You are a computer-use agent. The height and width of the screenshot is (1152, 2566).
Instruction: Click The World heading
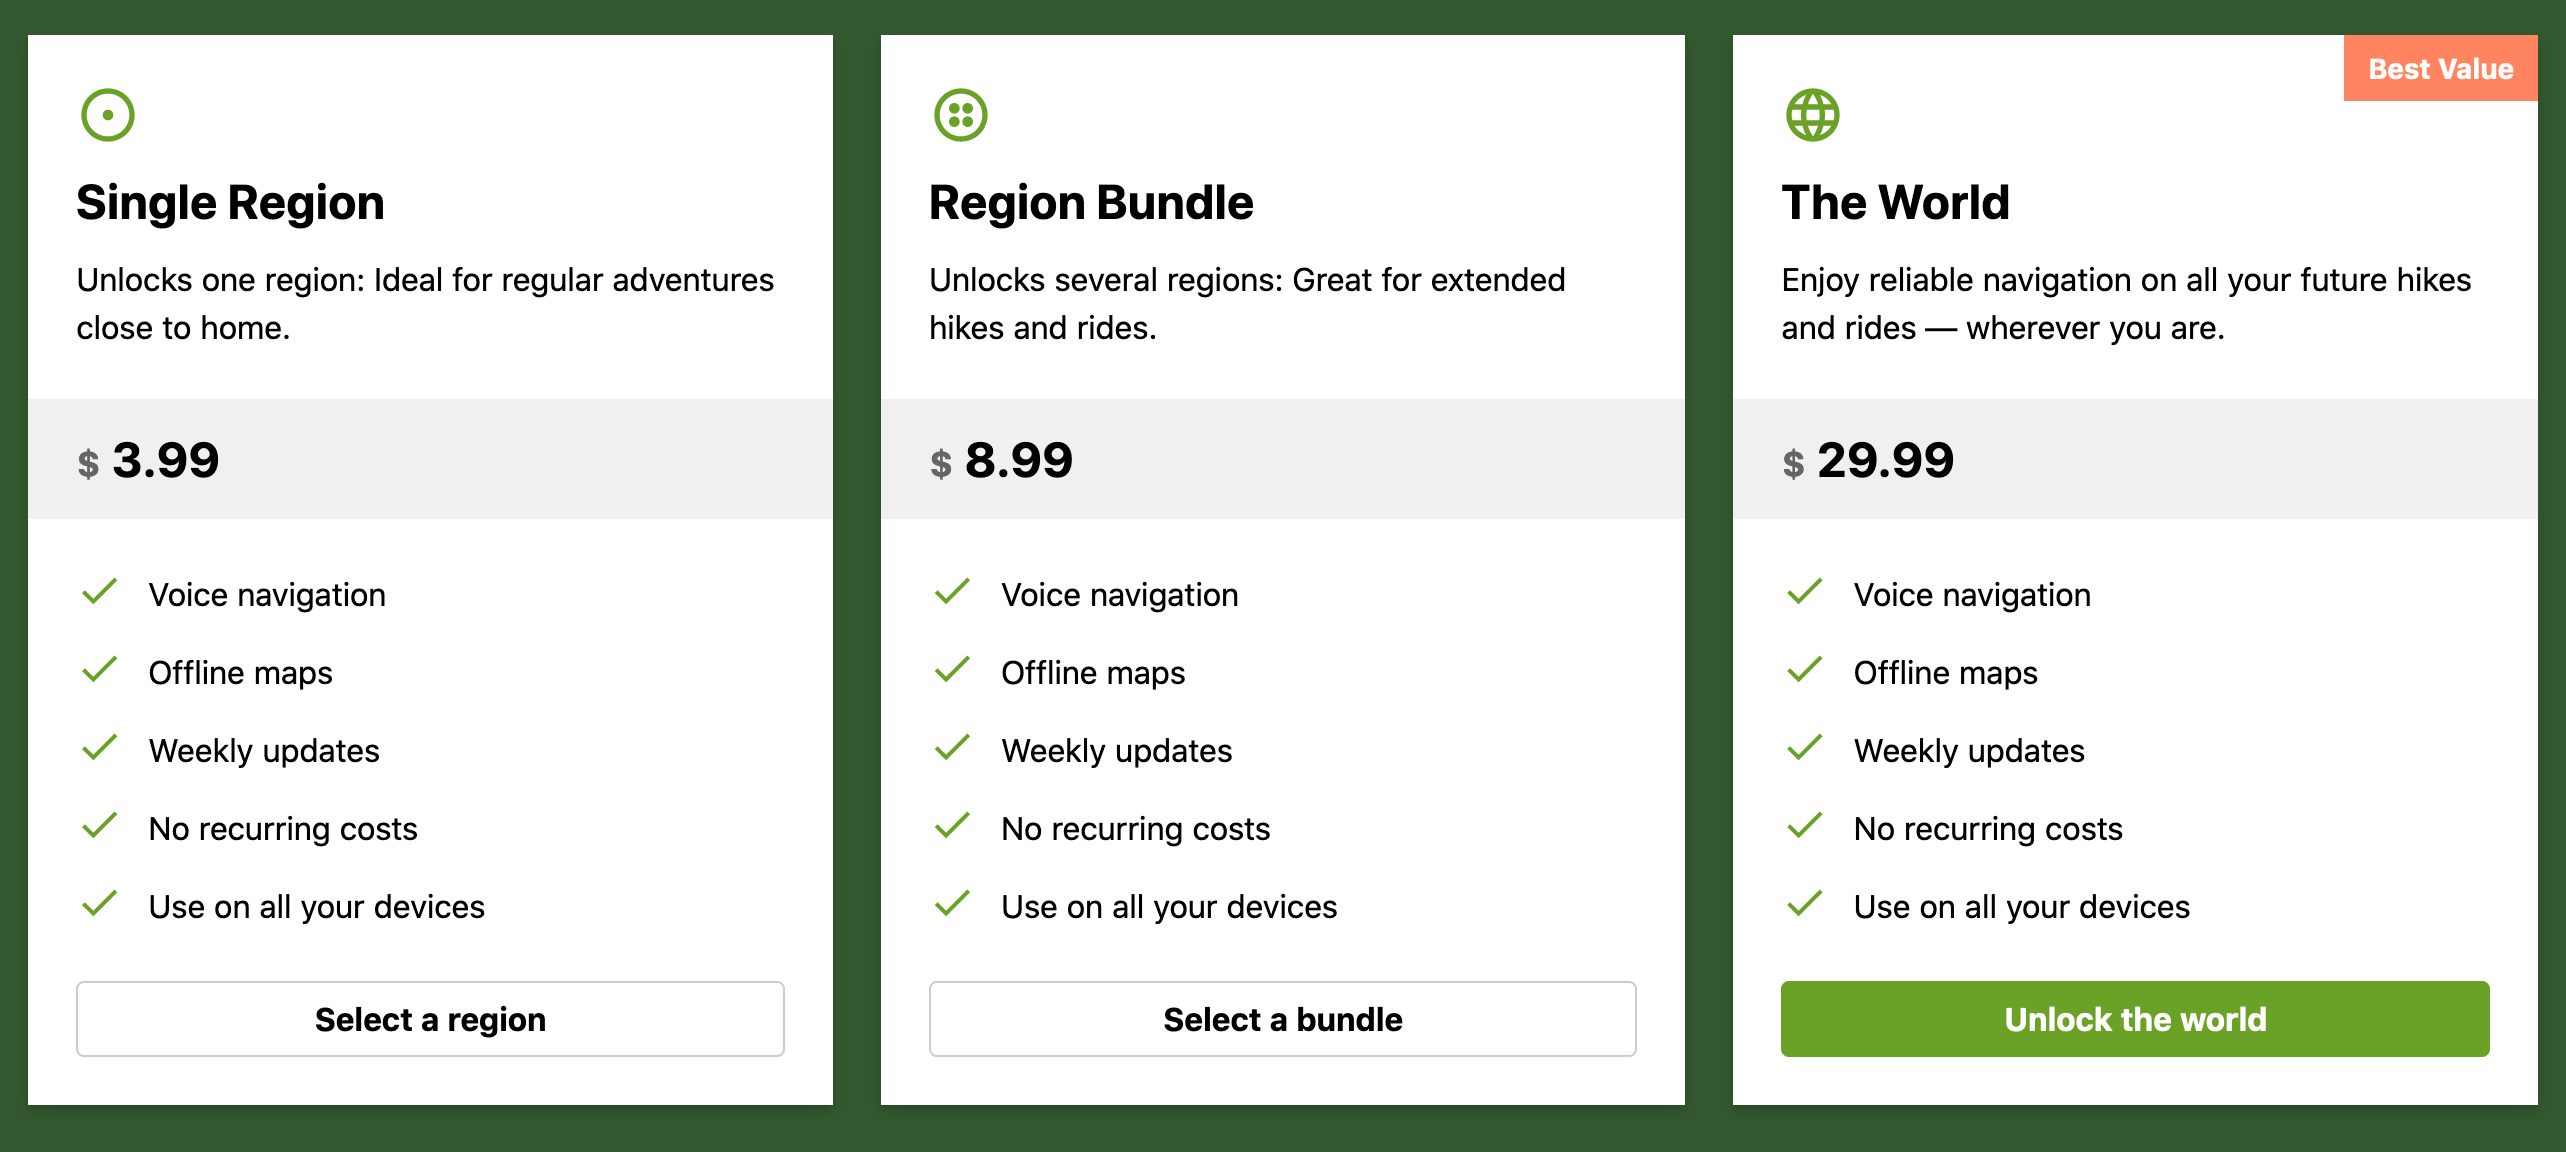(x=1895, y=203)
